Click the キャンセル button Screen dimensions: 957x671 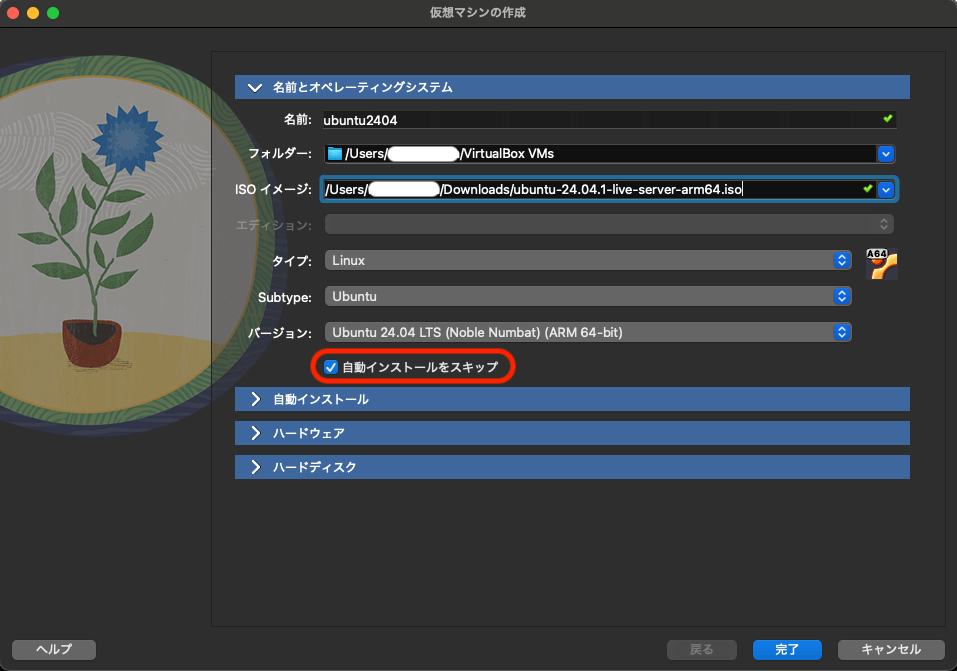pyautogui.click(x=891, y=650)
